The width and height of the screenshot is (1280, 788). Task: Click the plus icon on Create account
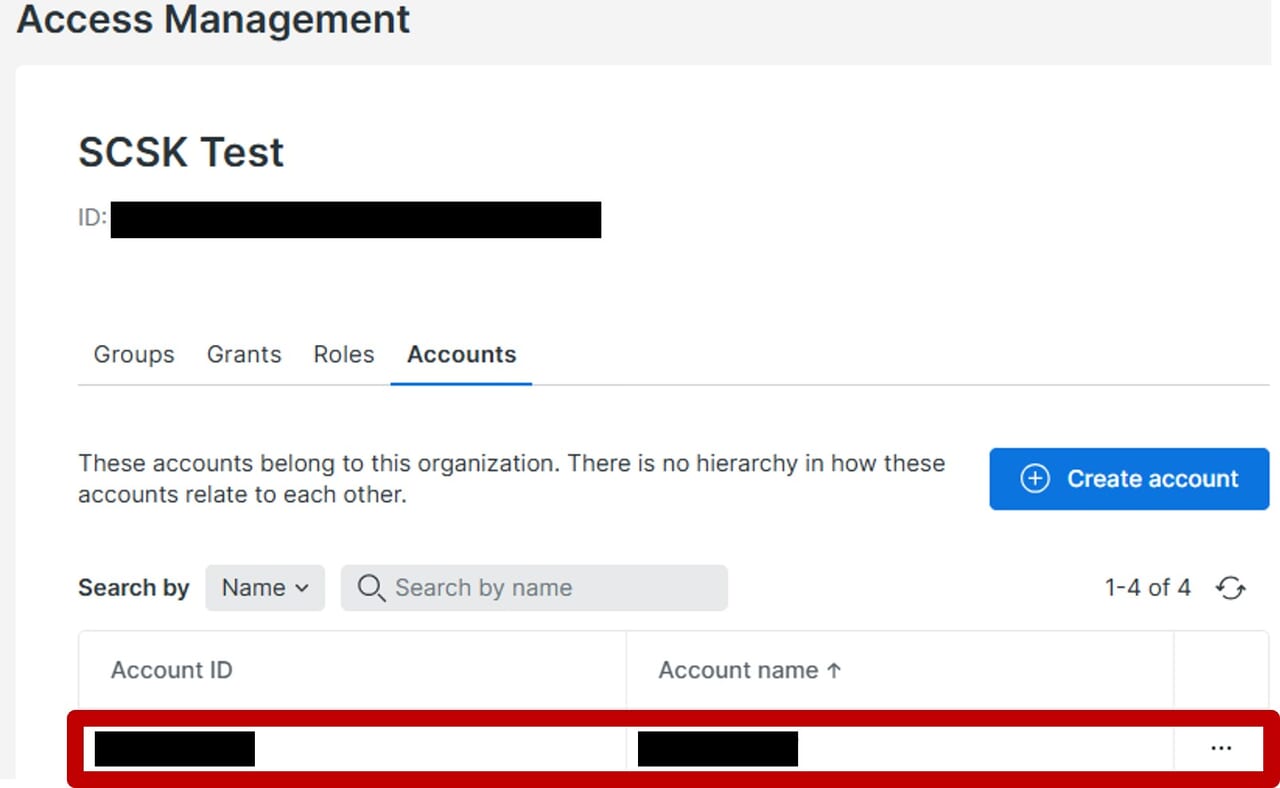pyautogui.click(x=1034, y=479)
